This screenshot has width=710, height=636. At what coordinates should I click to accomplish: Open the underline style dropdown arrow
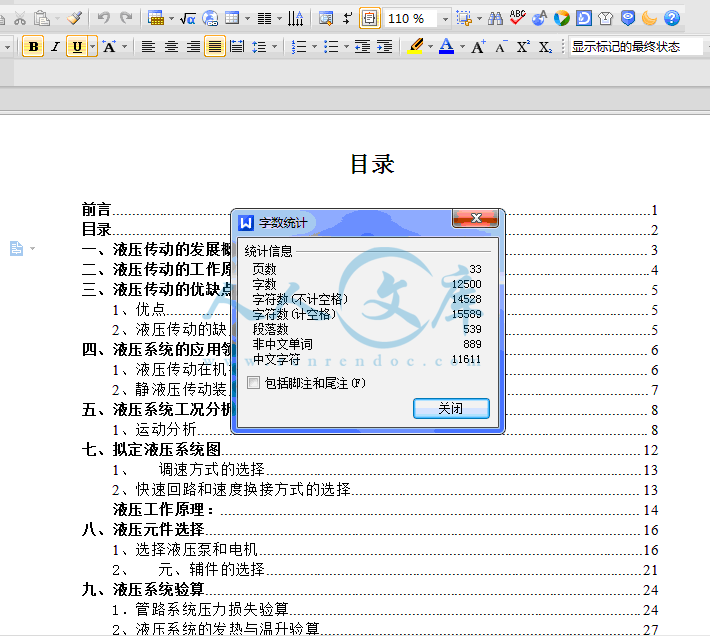pos(93,47)
